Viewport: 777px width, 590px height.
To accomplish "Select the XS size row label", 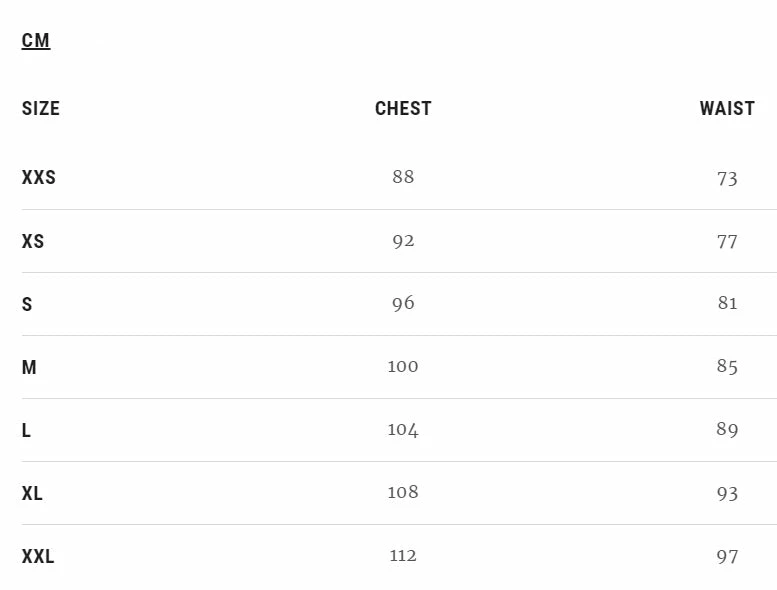I will (x=33, y=241).
